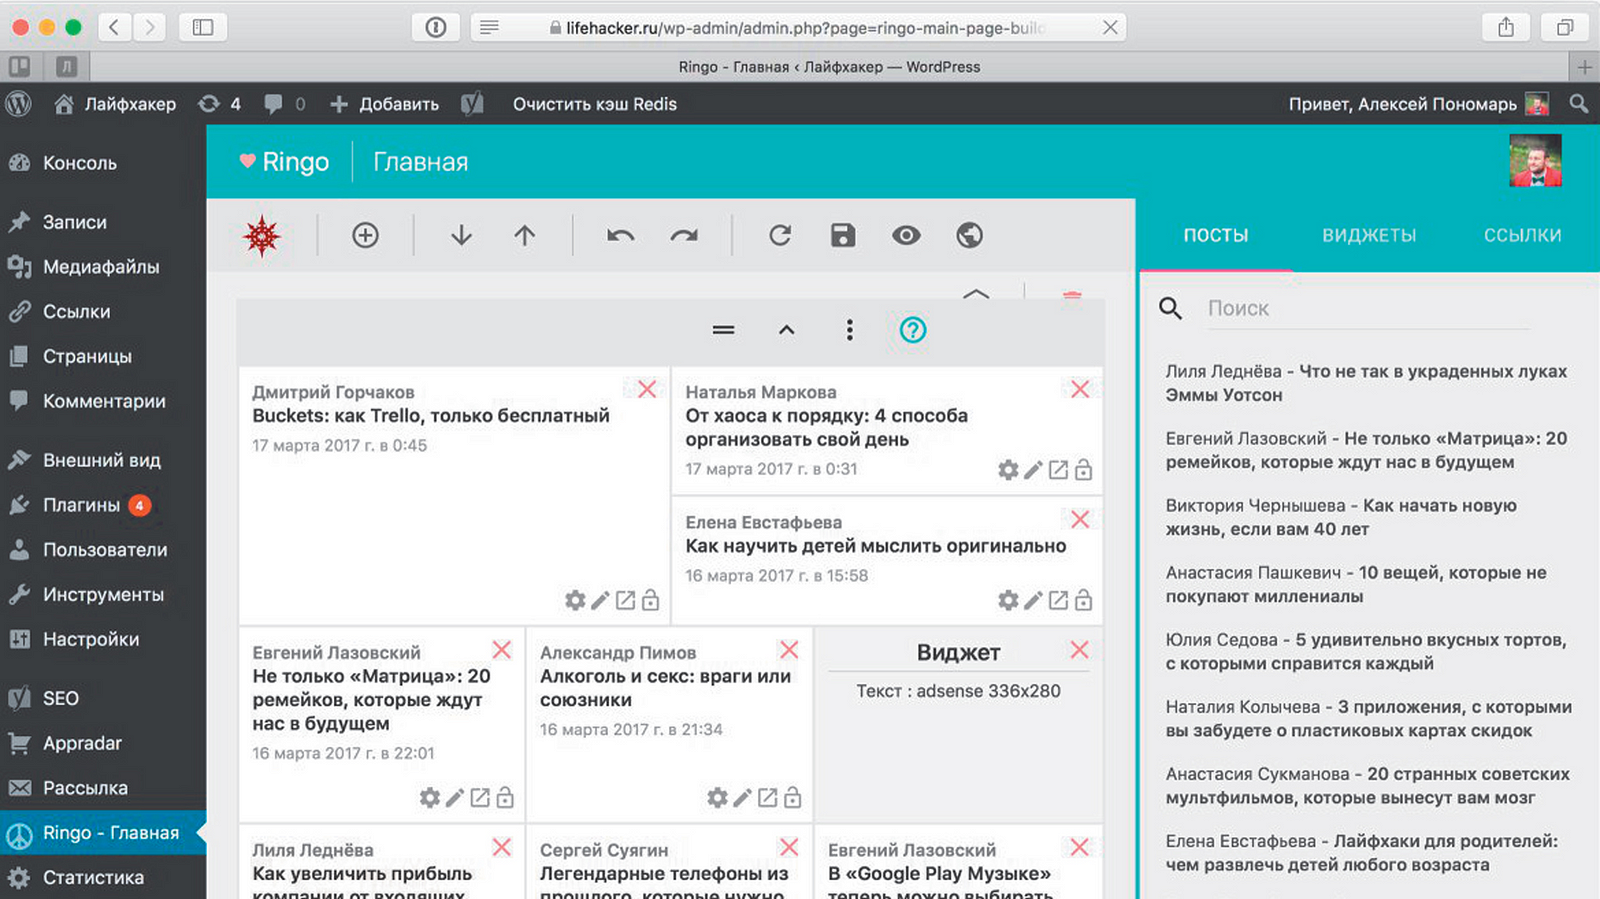Switch to the ССЫЛКИ tab
The width and height of the screenshot is (1600, 899).
[1522, 235]
